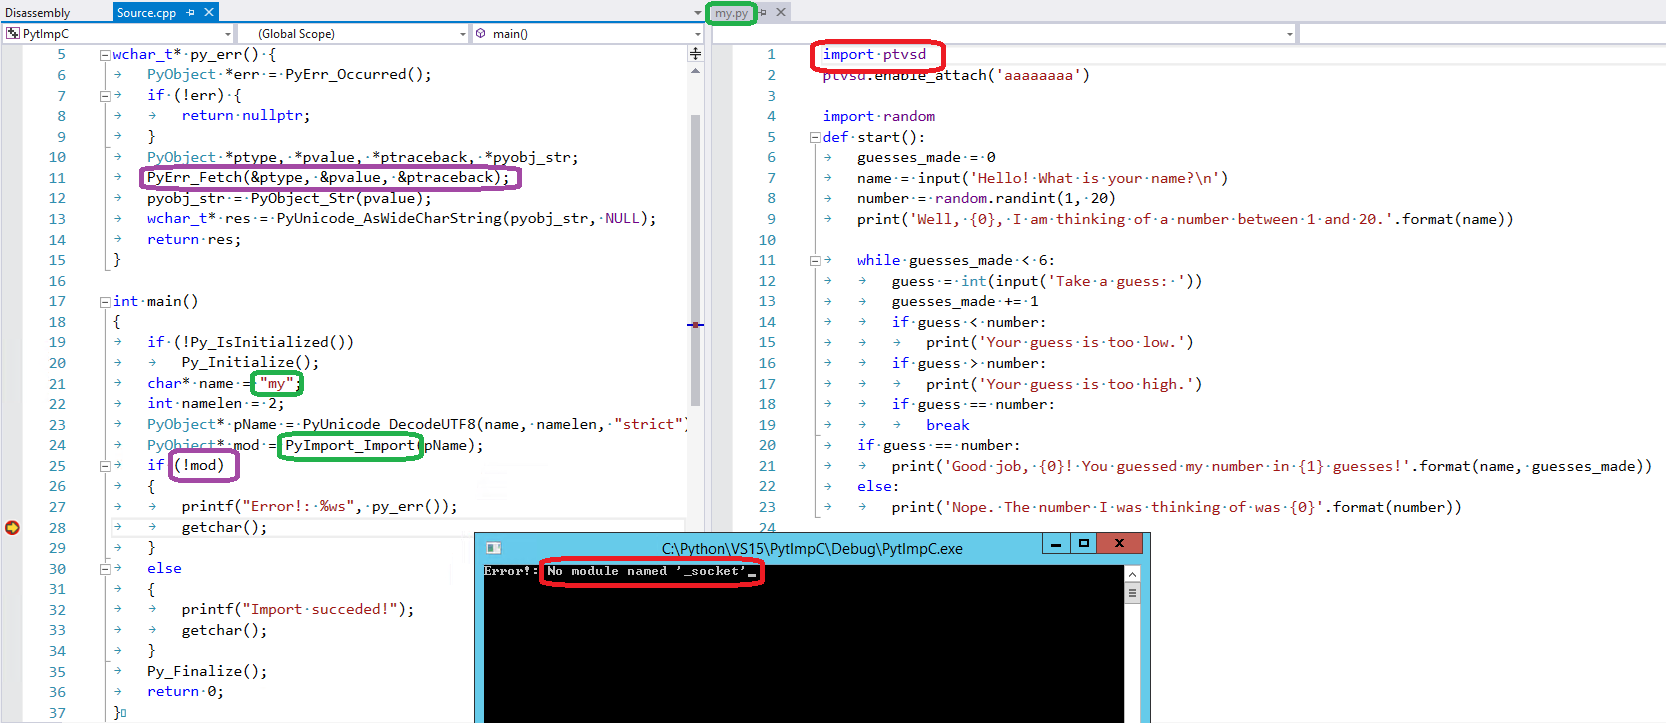
Task: Click the arrow marker on line 28
Action: pyautogui.click(x=12, y=527)
